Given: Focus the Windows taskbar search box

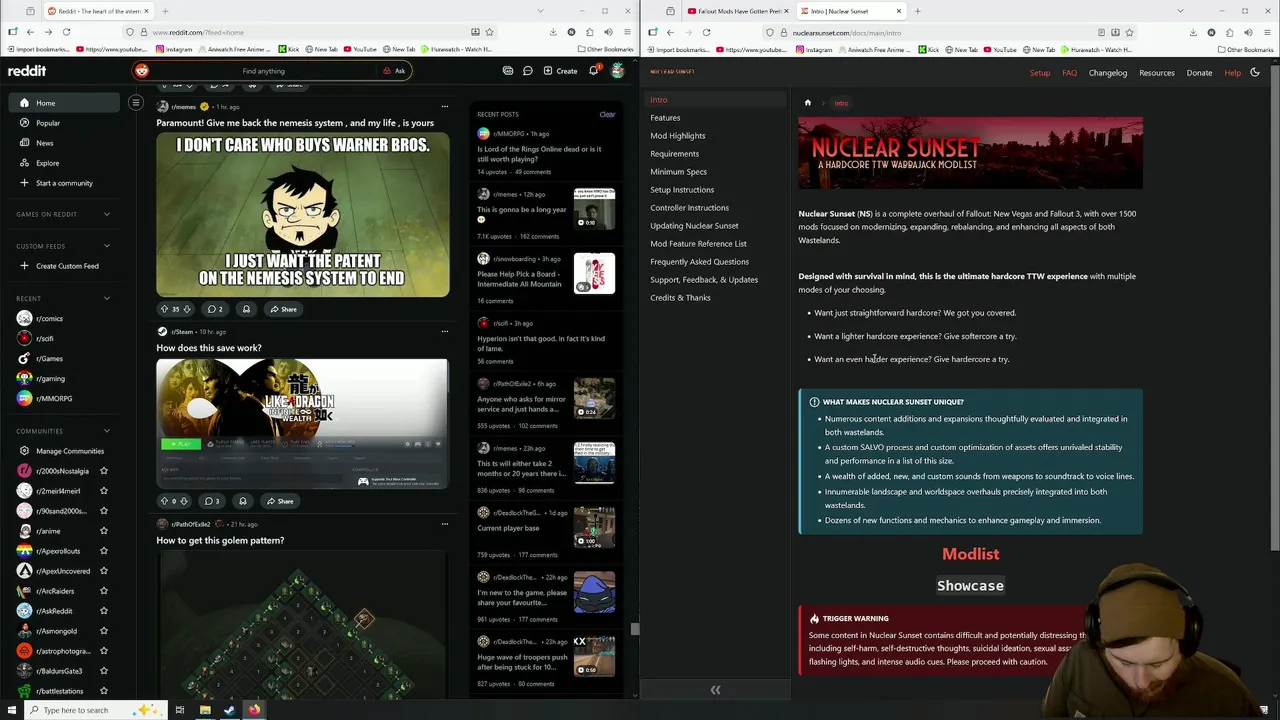Looking at the screenshot, I should pos(95,710).
